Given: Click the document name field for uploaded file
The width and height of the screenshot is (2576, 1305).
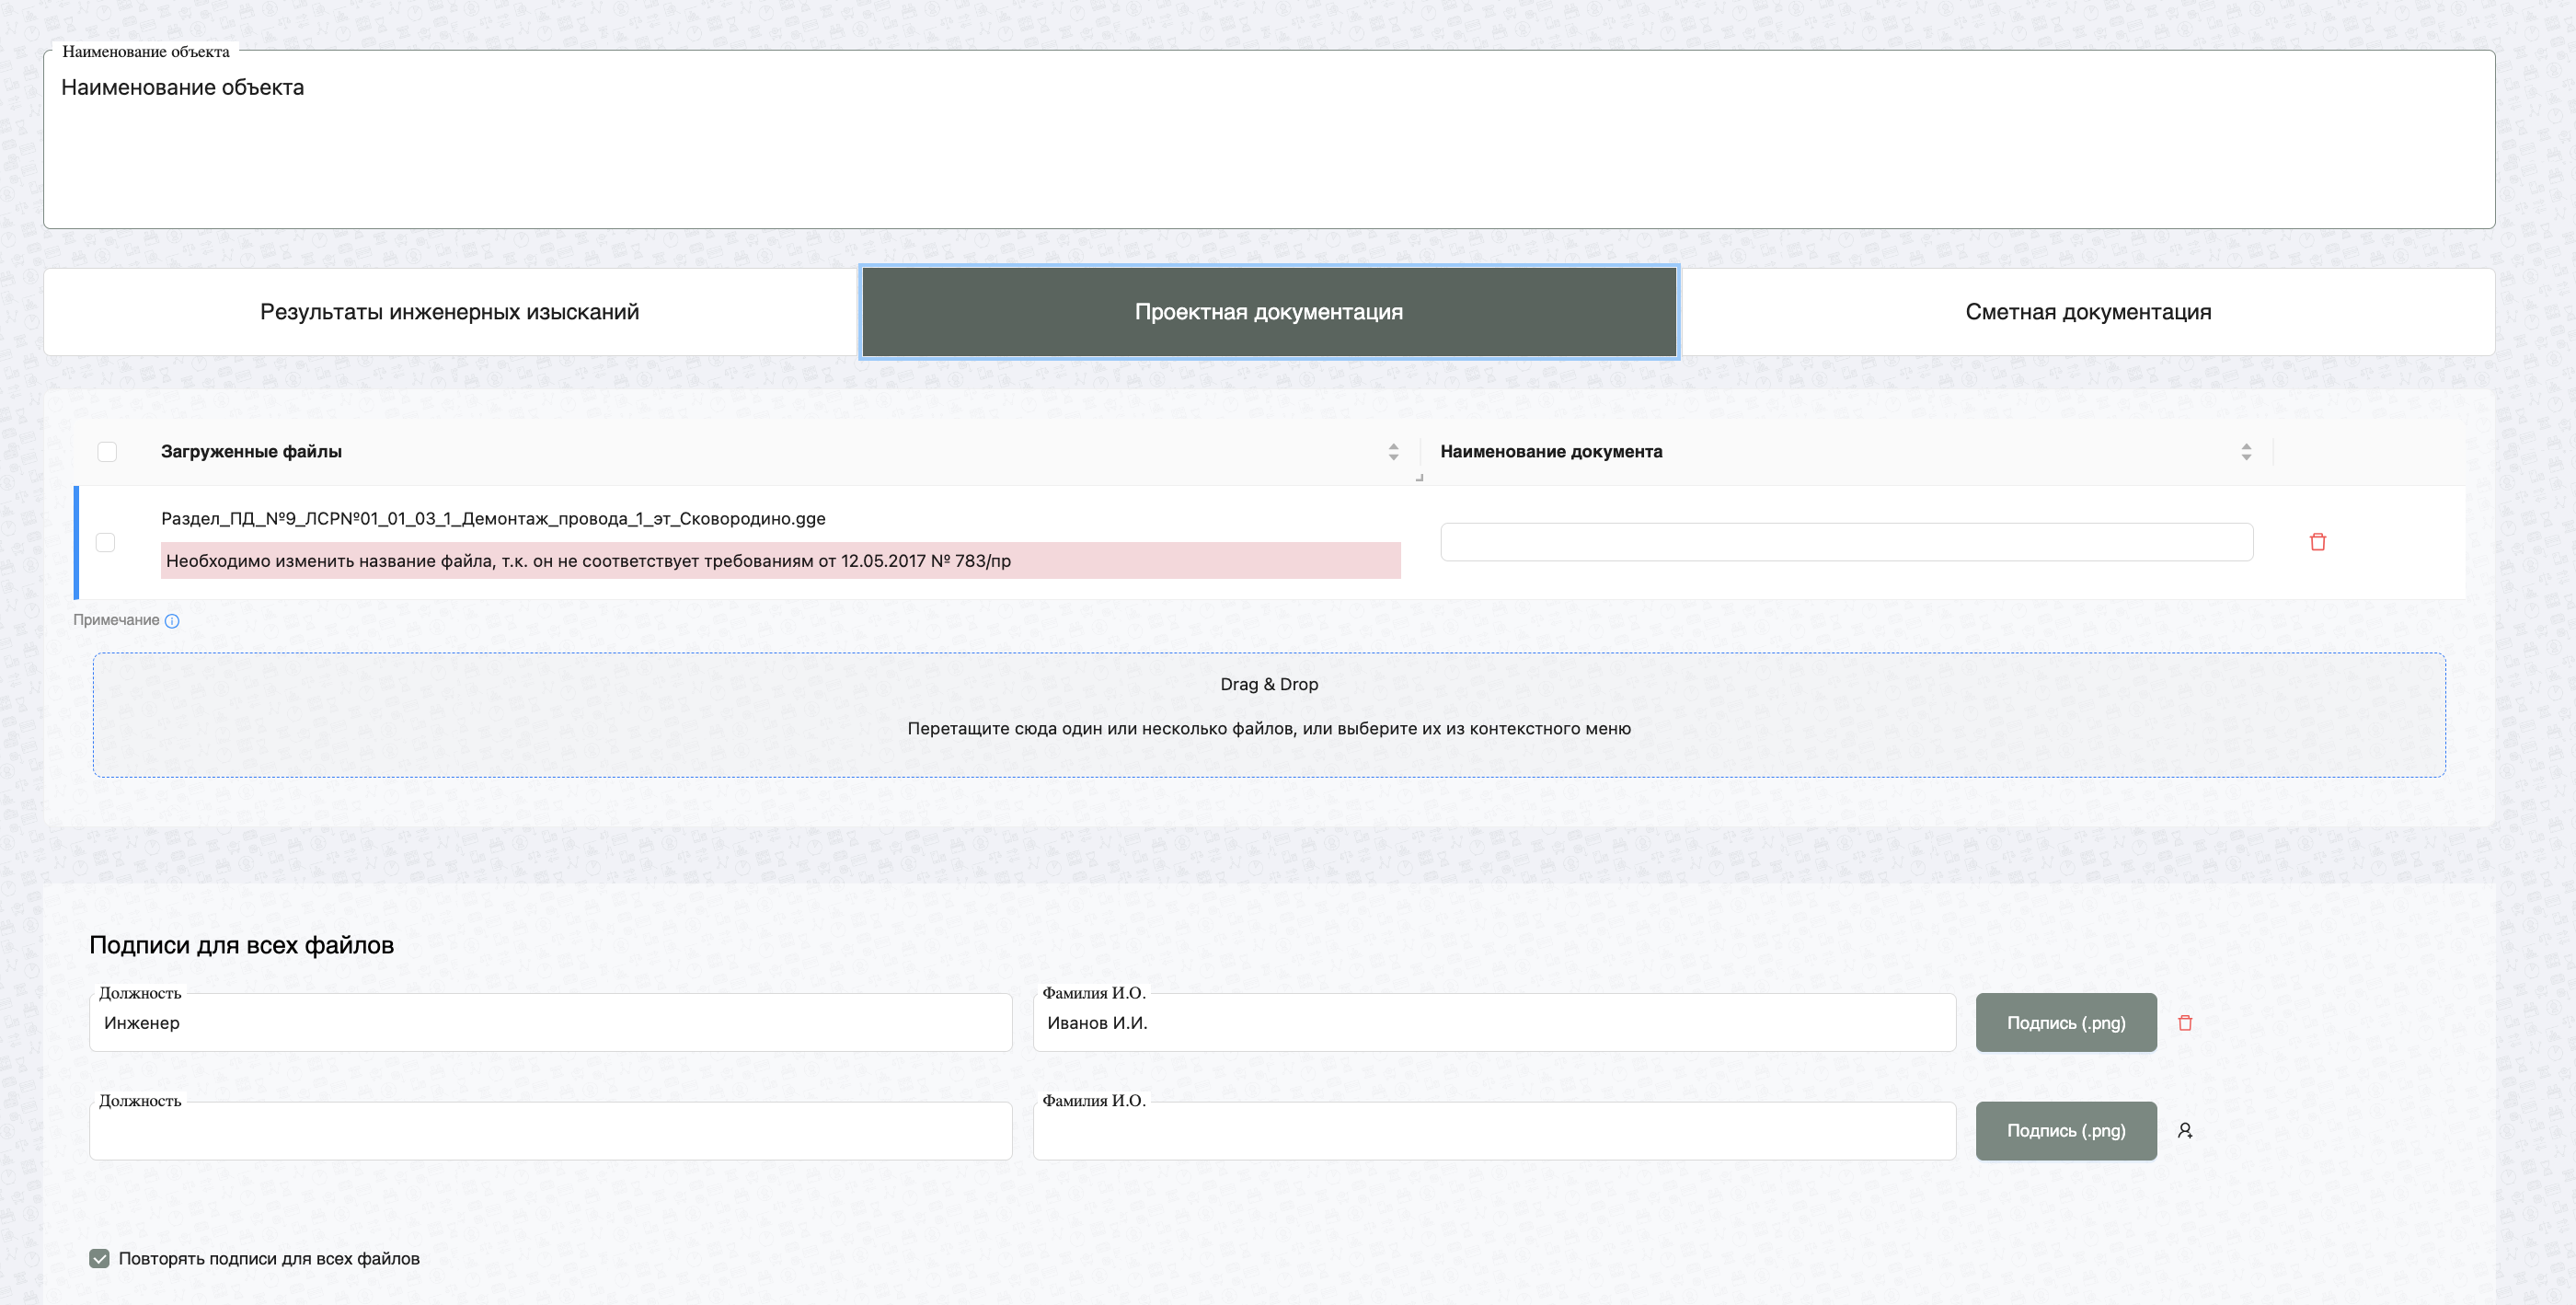Looking at the screenshot, I should coord(1846,542).
